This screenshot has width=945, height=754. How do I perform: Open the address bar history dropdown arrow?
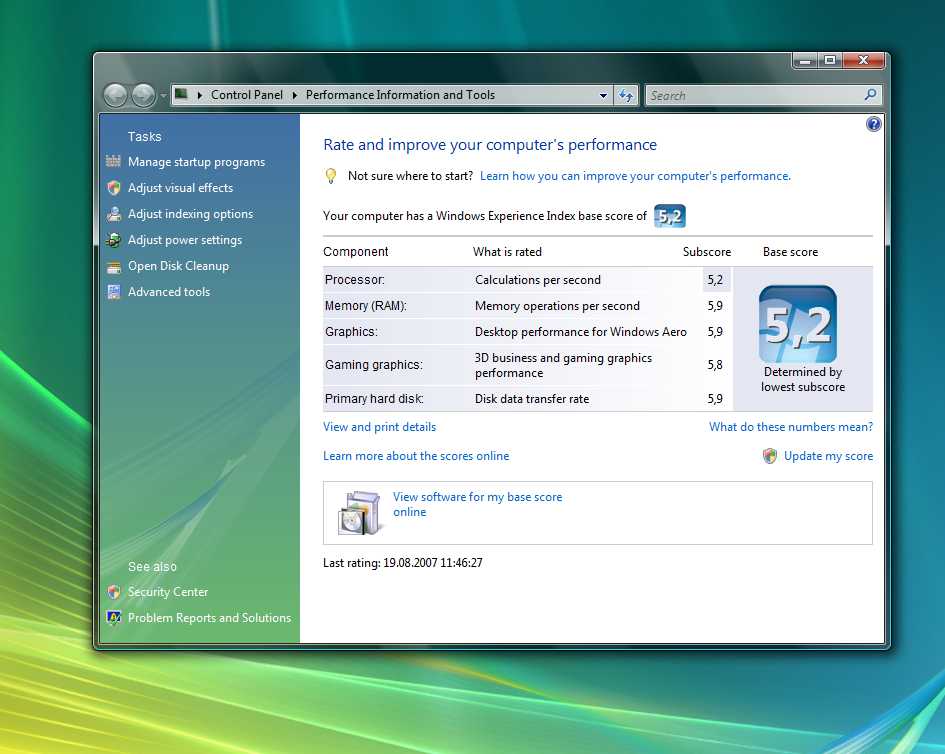[x=603, y=95]
